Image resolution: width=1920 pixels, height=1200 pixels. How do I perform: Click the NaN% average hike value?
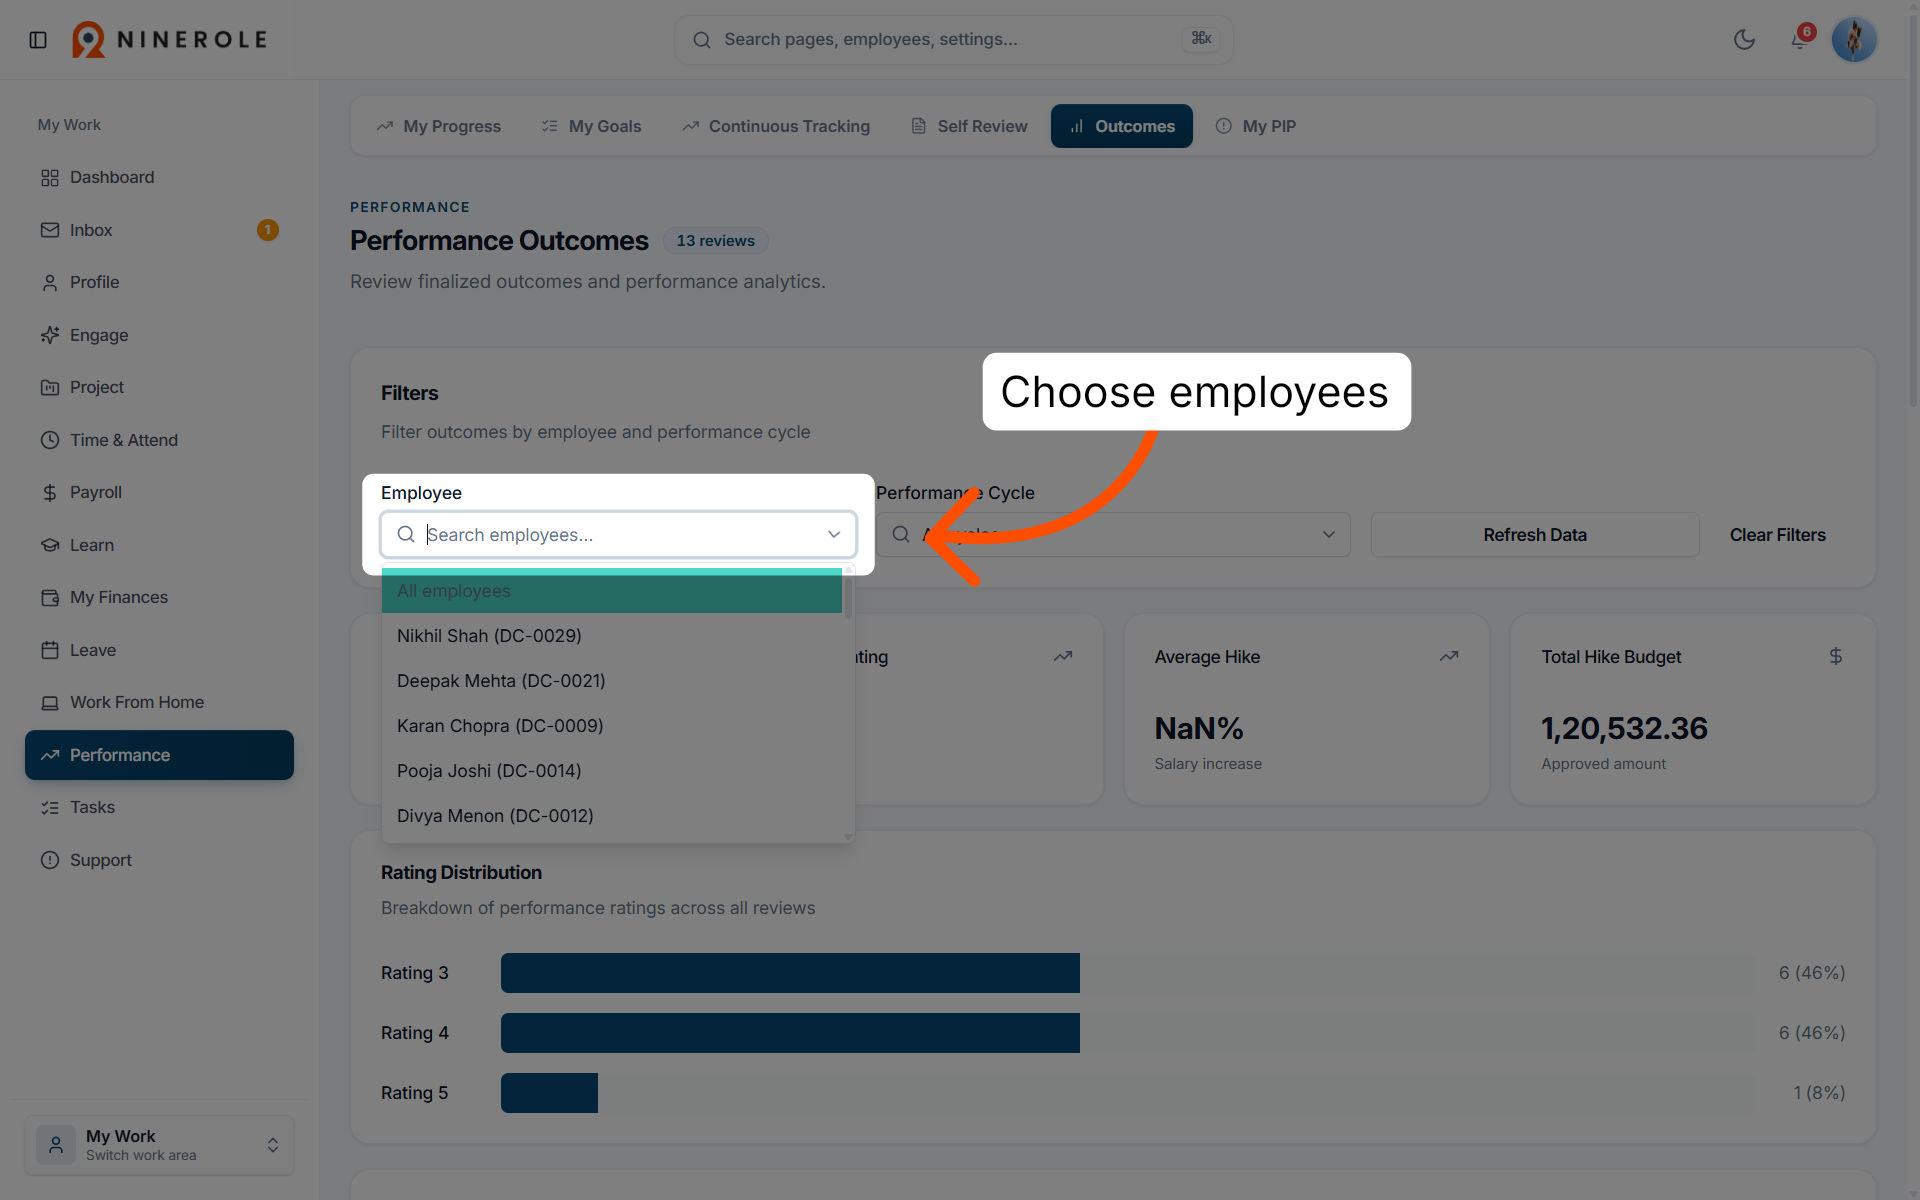[1199, 729]
